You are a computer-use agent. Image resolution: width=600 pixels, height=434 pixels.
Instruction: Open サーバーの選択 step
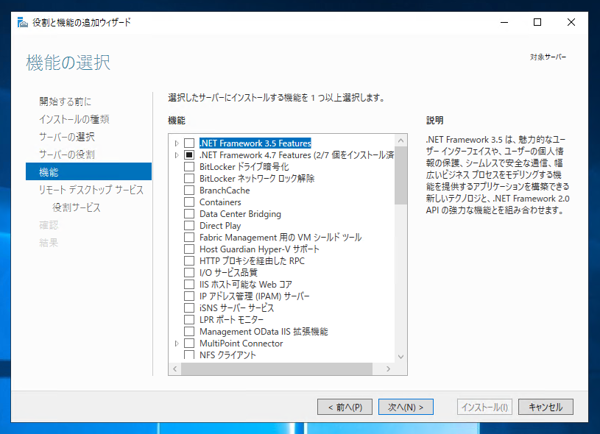click(x=67, y=137)
